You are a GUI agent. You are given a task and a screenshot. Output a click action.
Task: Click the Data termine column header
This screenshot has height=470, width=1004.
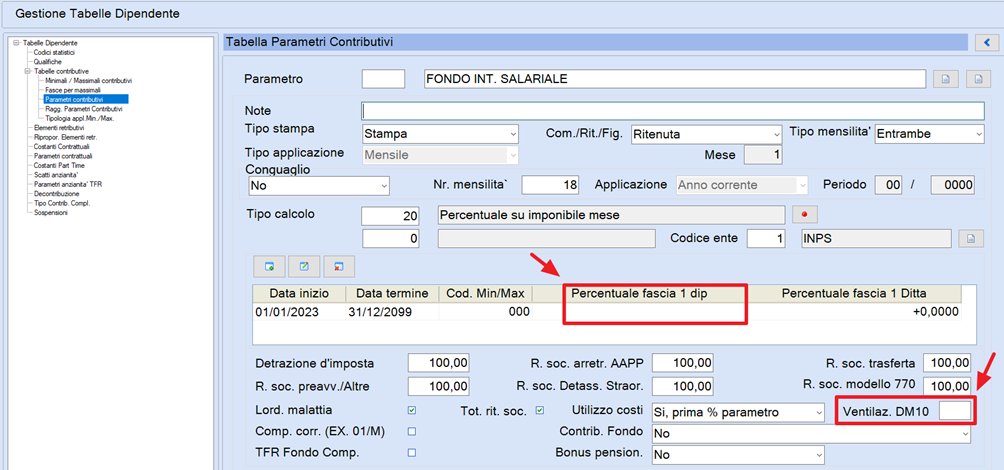pyautogui.click(x=392, y=294)
